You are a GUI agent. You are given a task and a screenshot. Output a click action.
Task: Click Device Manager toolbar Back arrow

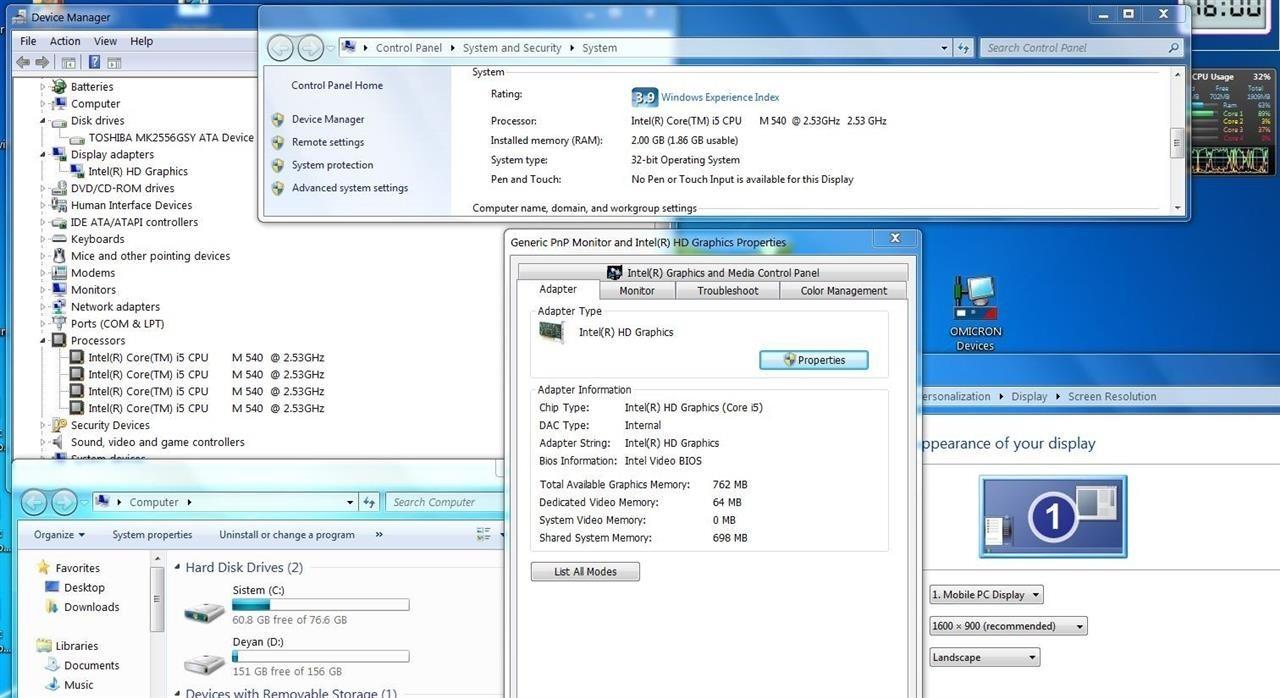[23, 62]
